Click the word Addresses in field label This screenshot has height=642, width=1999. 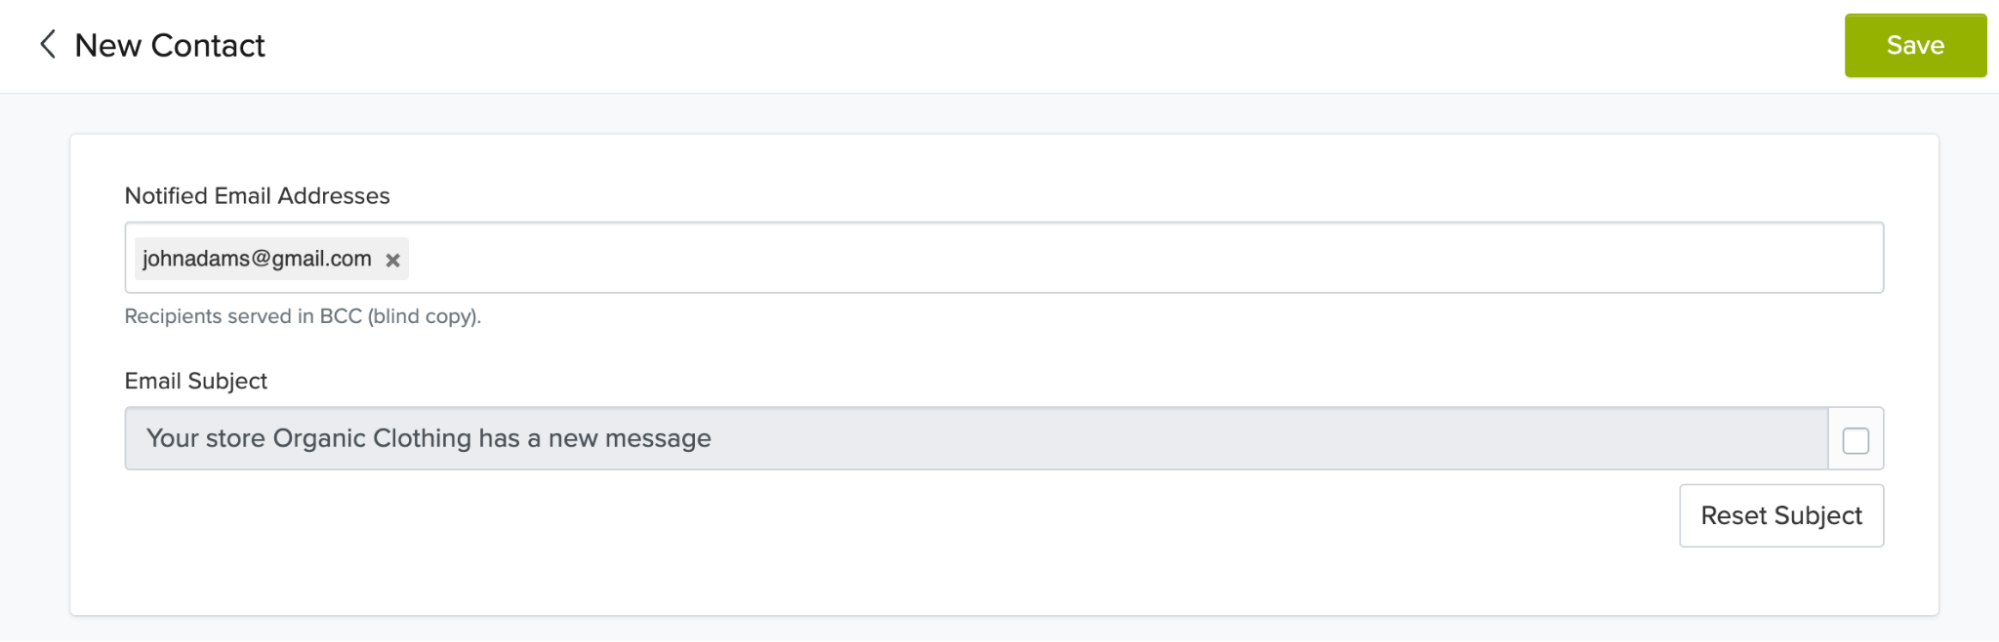click(x=333, y=196)
